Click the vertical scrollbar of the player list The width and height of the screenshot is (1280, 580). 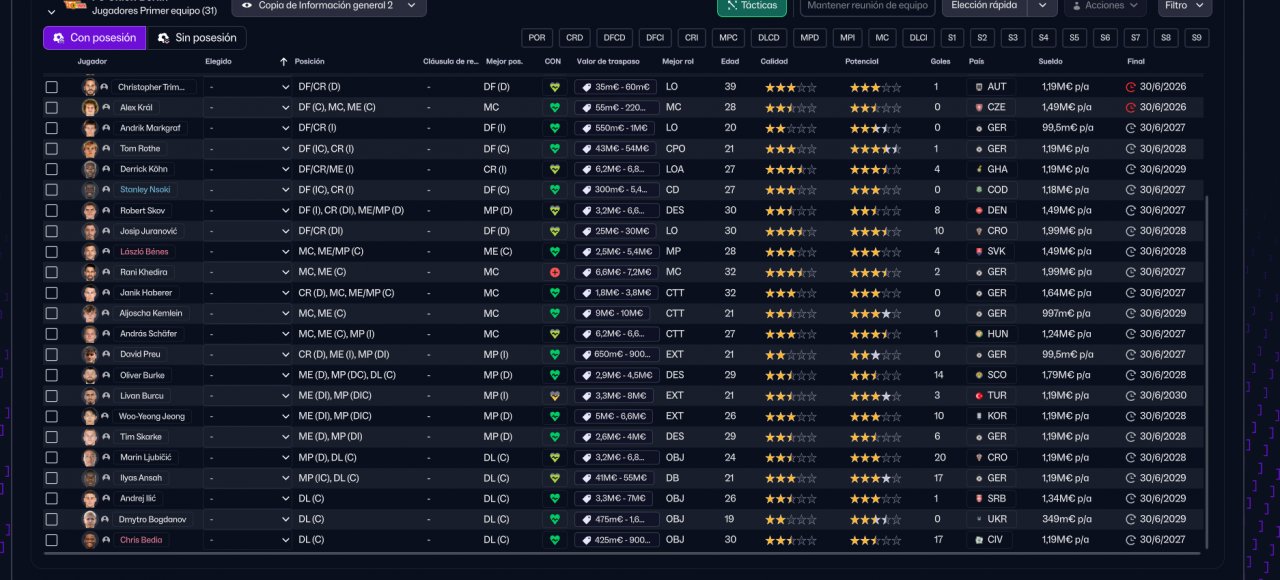(x=1206, y=372)
